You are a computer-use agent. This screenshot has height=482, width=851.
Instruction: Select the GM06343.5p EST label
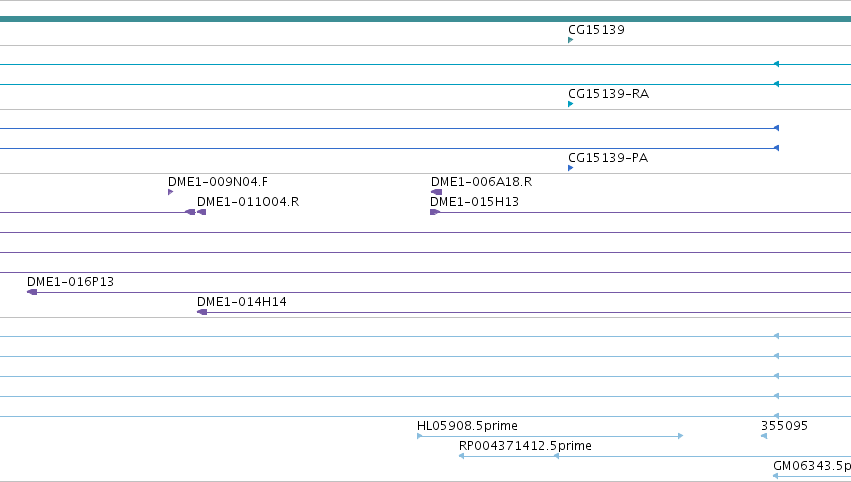(812, 466)
